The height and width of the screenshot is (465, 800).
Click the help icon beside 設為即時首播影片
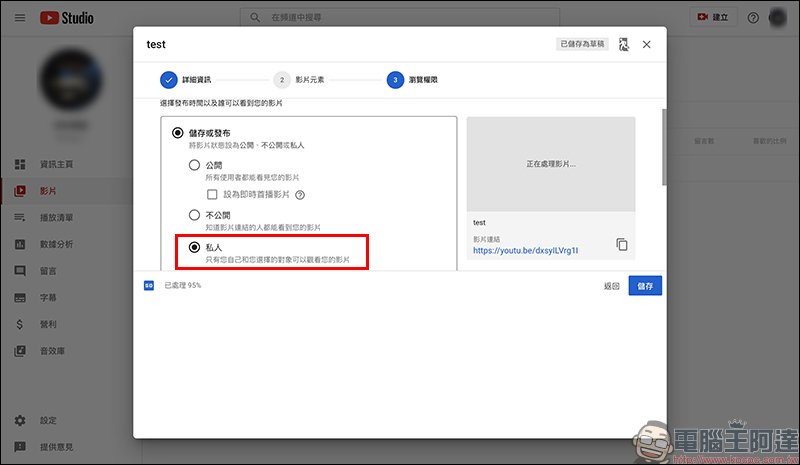300,195
